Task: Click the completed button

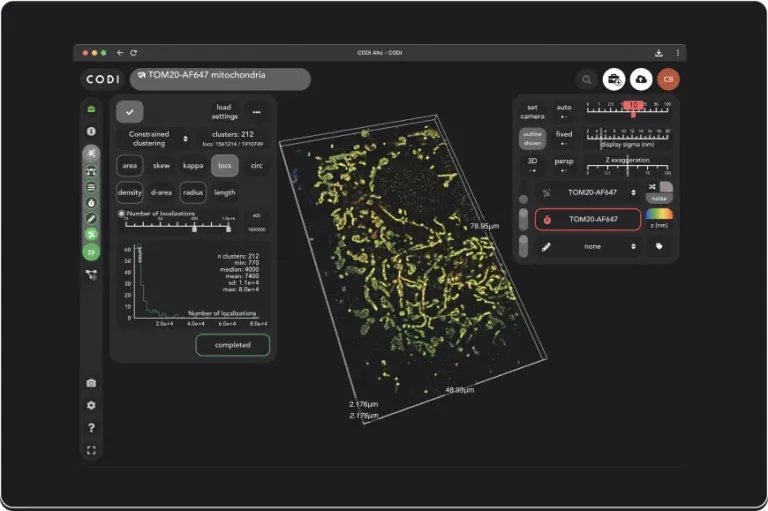Action: (x=233, y=345)
